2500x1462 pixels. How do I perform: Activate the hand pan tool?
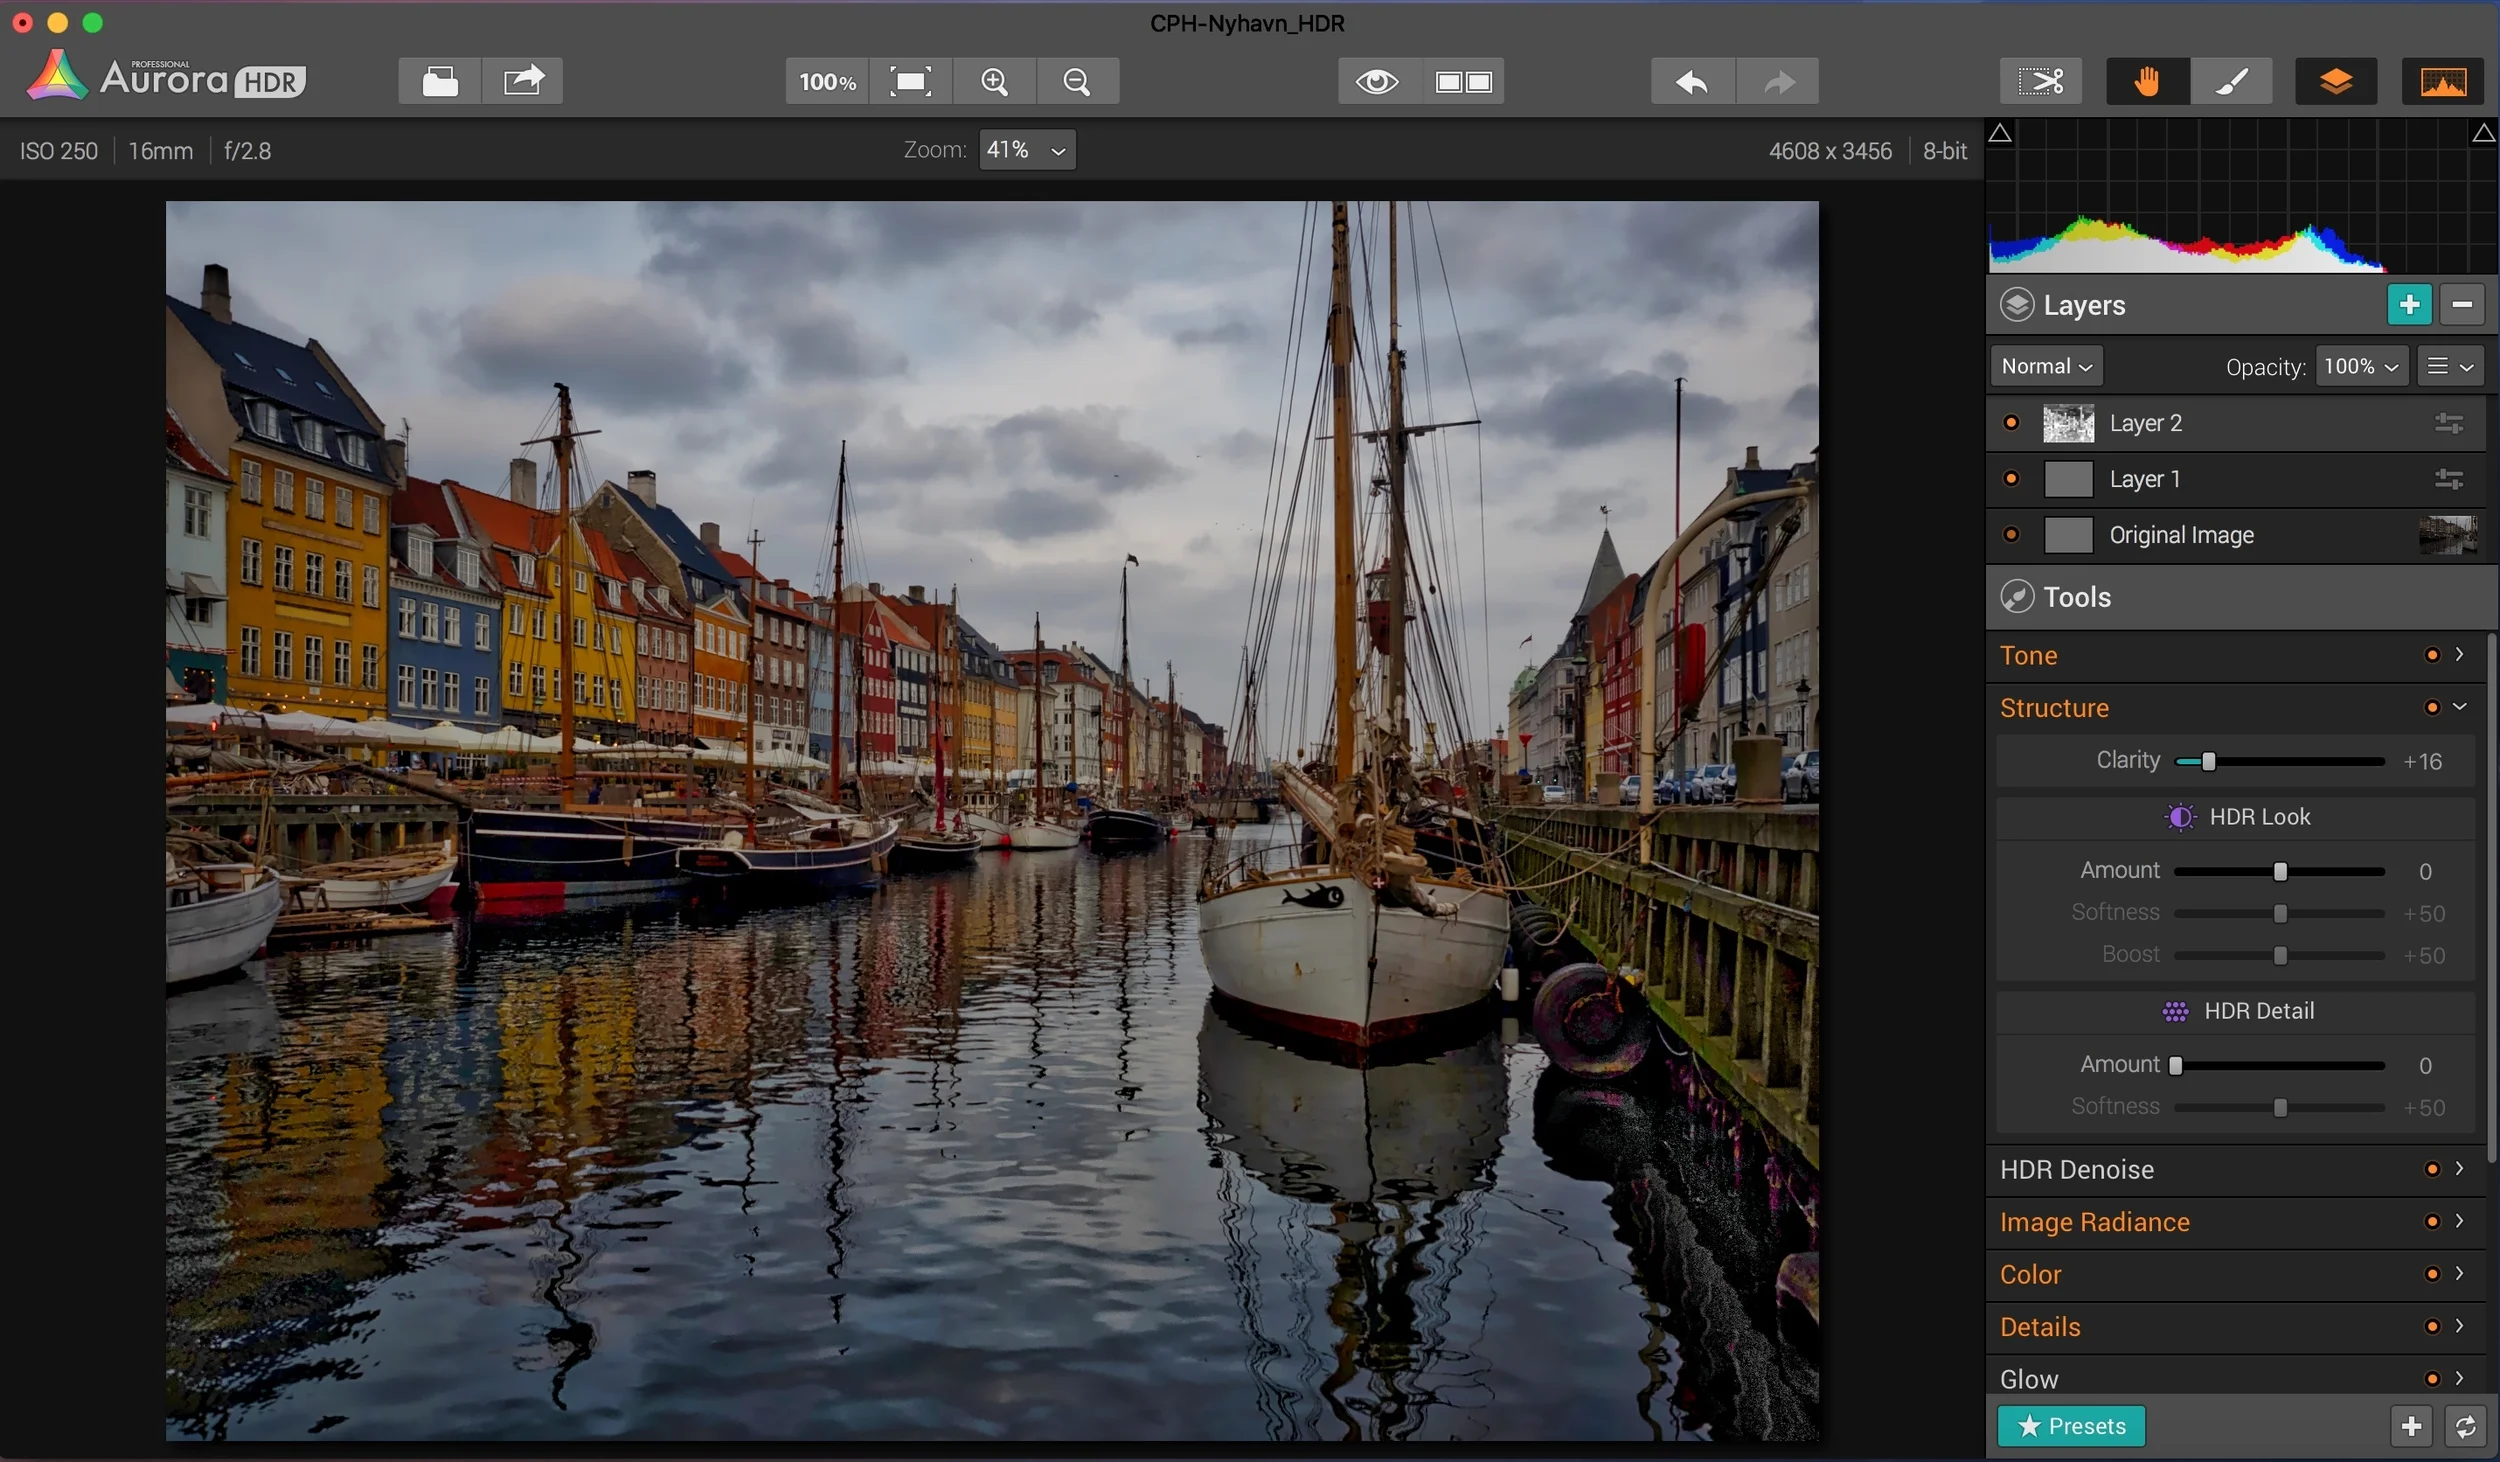click(x=2147, y=81)
